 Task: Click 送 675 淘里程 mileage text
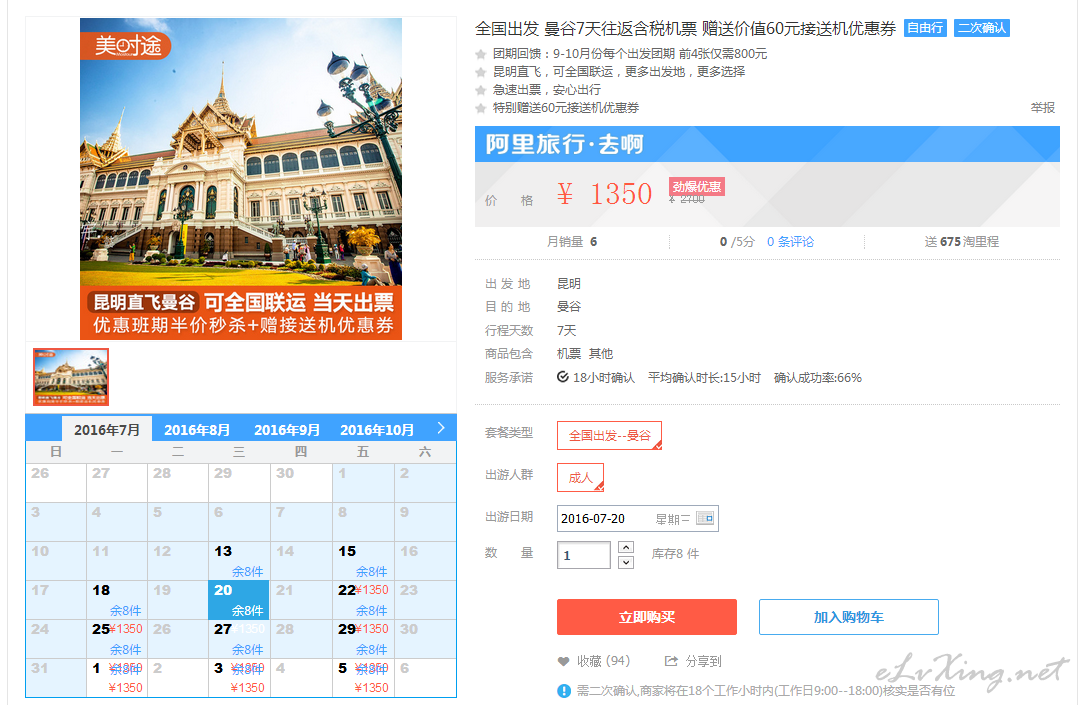962,242
